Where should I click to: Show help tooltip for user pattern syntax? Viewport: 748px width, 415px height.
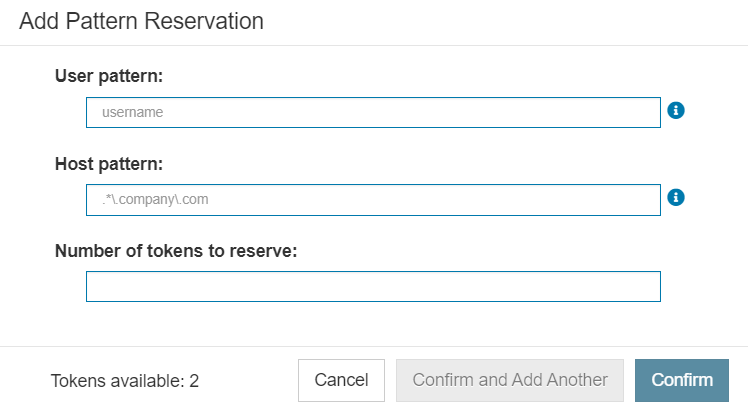point(675,111)
